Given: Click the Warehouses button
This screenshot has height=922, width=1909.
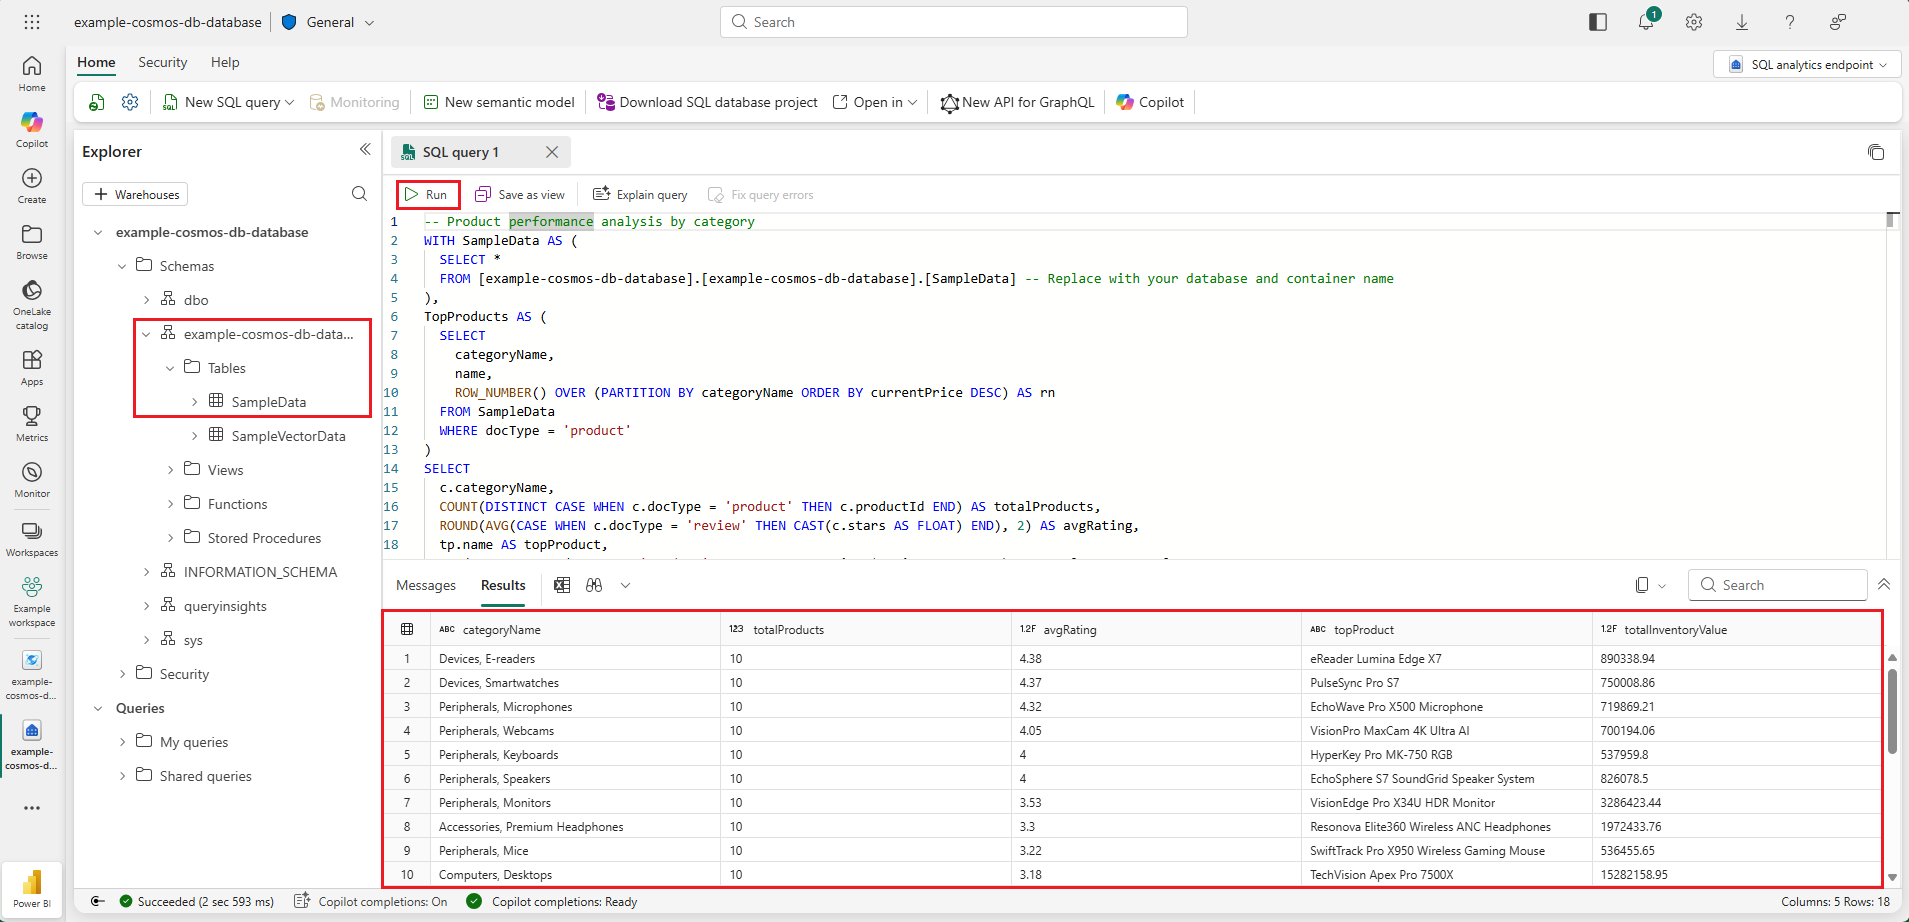Looking at the screenshot, I should (135, 194).
